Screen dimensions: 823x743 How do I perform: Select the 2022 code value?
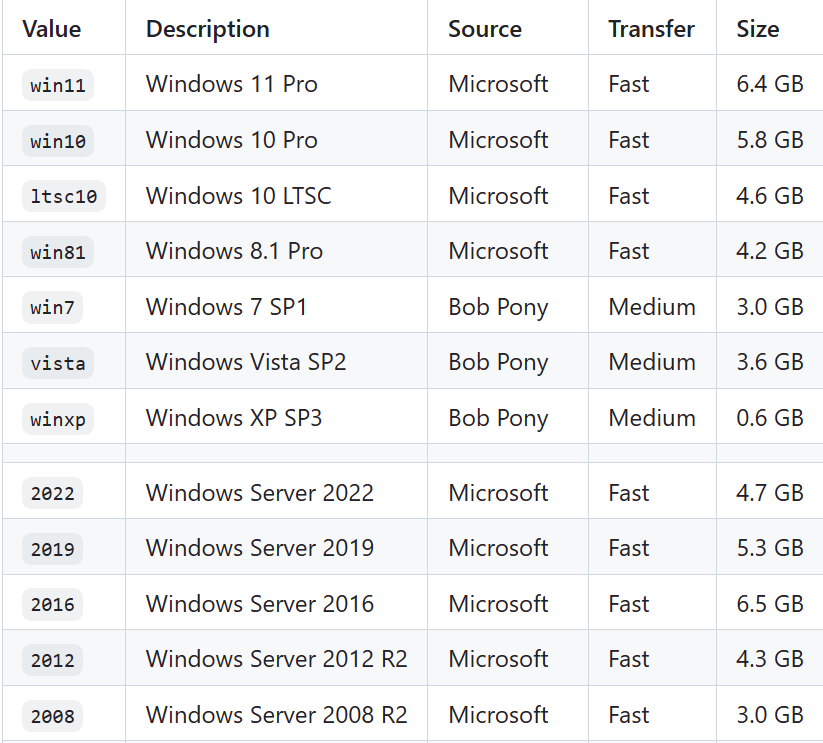[52, 493]
